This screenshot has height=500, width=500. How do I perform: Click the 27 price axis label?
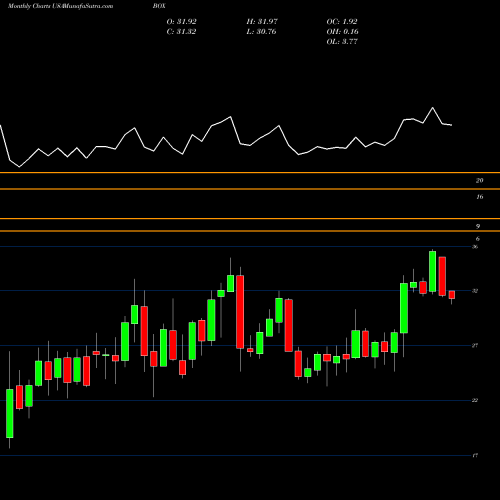click(475, 345)
